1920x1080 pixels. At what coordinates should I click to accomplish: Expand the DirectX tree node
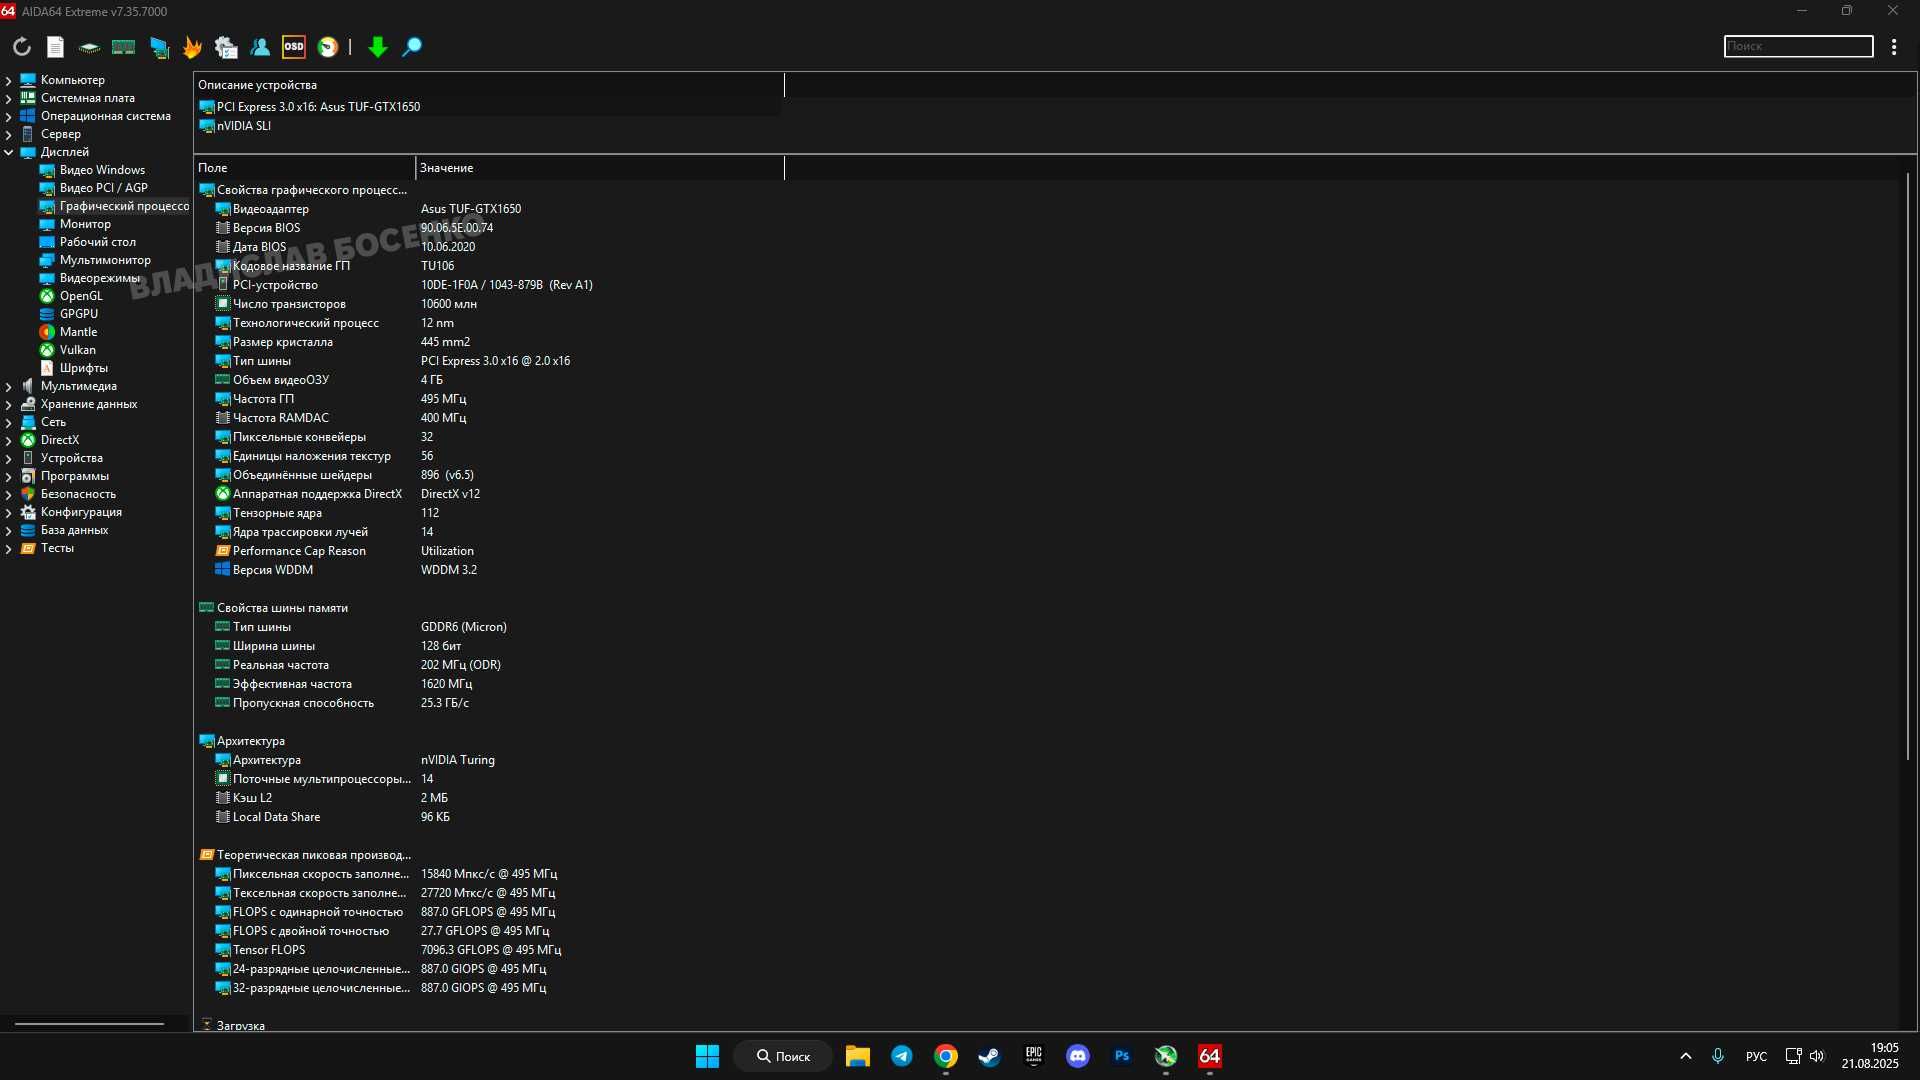[x=9, y=440]
